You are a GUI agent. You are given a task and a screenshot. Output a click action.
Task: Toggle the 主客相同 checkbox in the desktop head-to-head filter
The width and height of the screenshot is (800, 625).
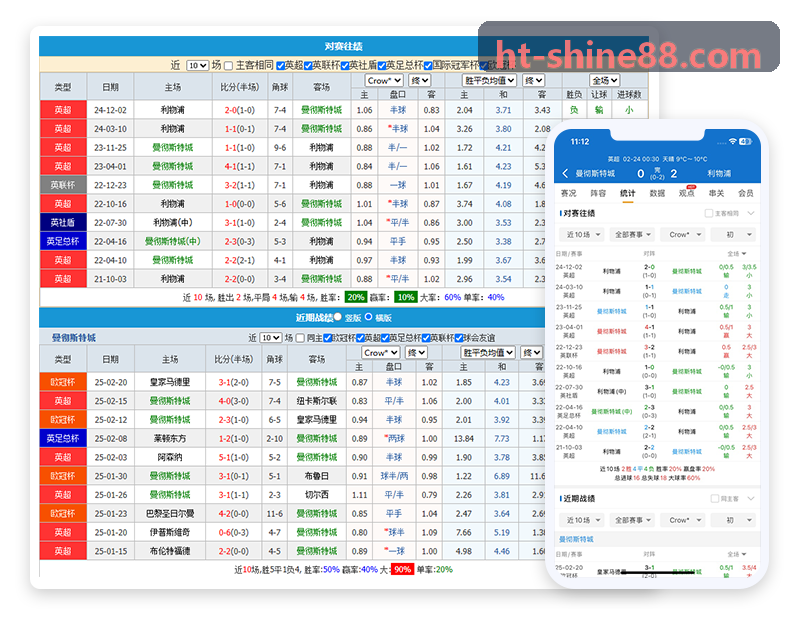point(229,65)
